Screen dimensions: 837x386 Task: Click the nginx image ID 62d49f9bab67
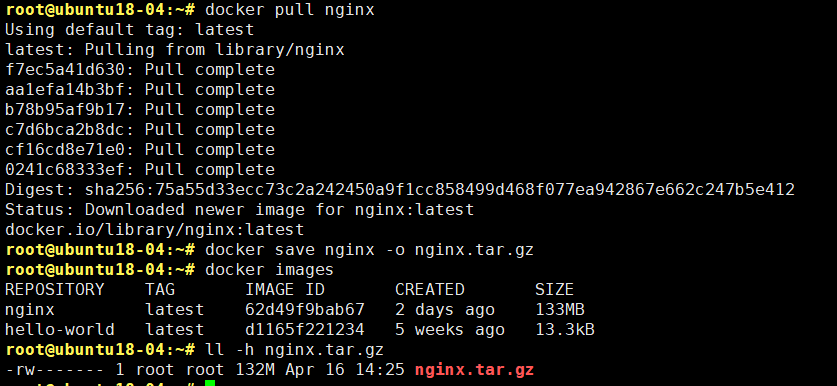(x=305, y=310)
